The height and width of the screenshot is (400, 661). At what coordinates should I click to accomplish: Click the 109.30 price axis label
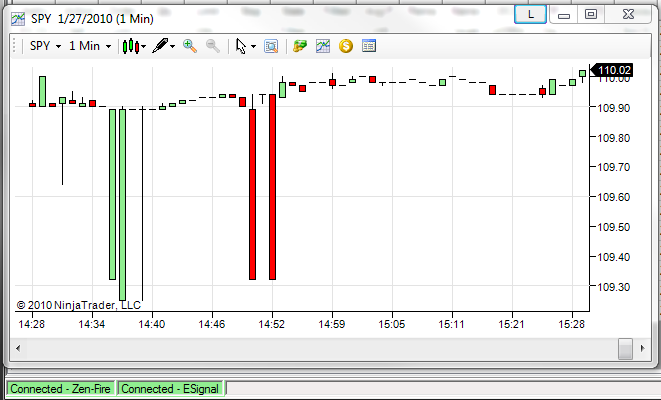(614, 287)
